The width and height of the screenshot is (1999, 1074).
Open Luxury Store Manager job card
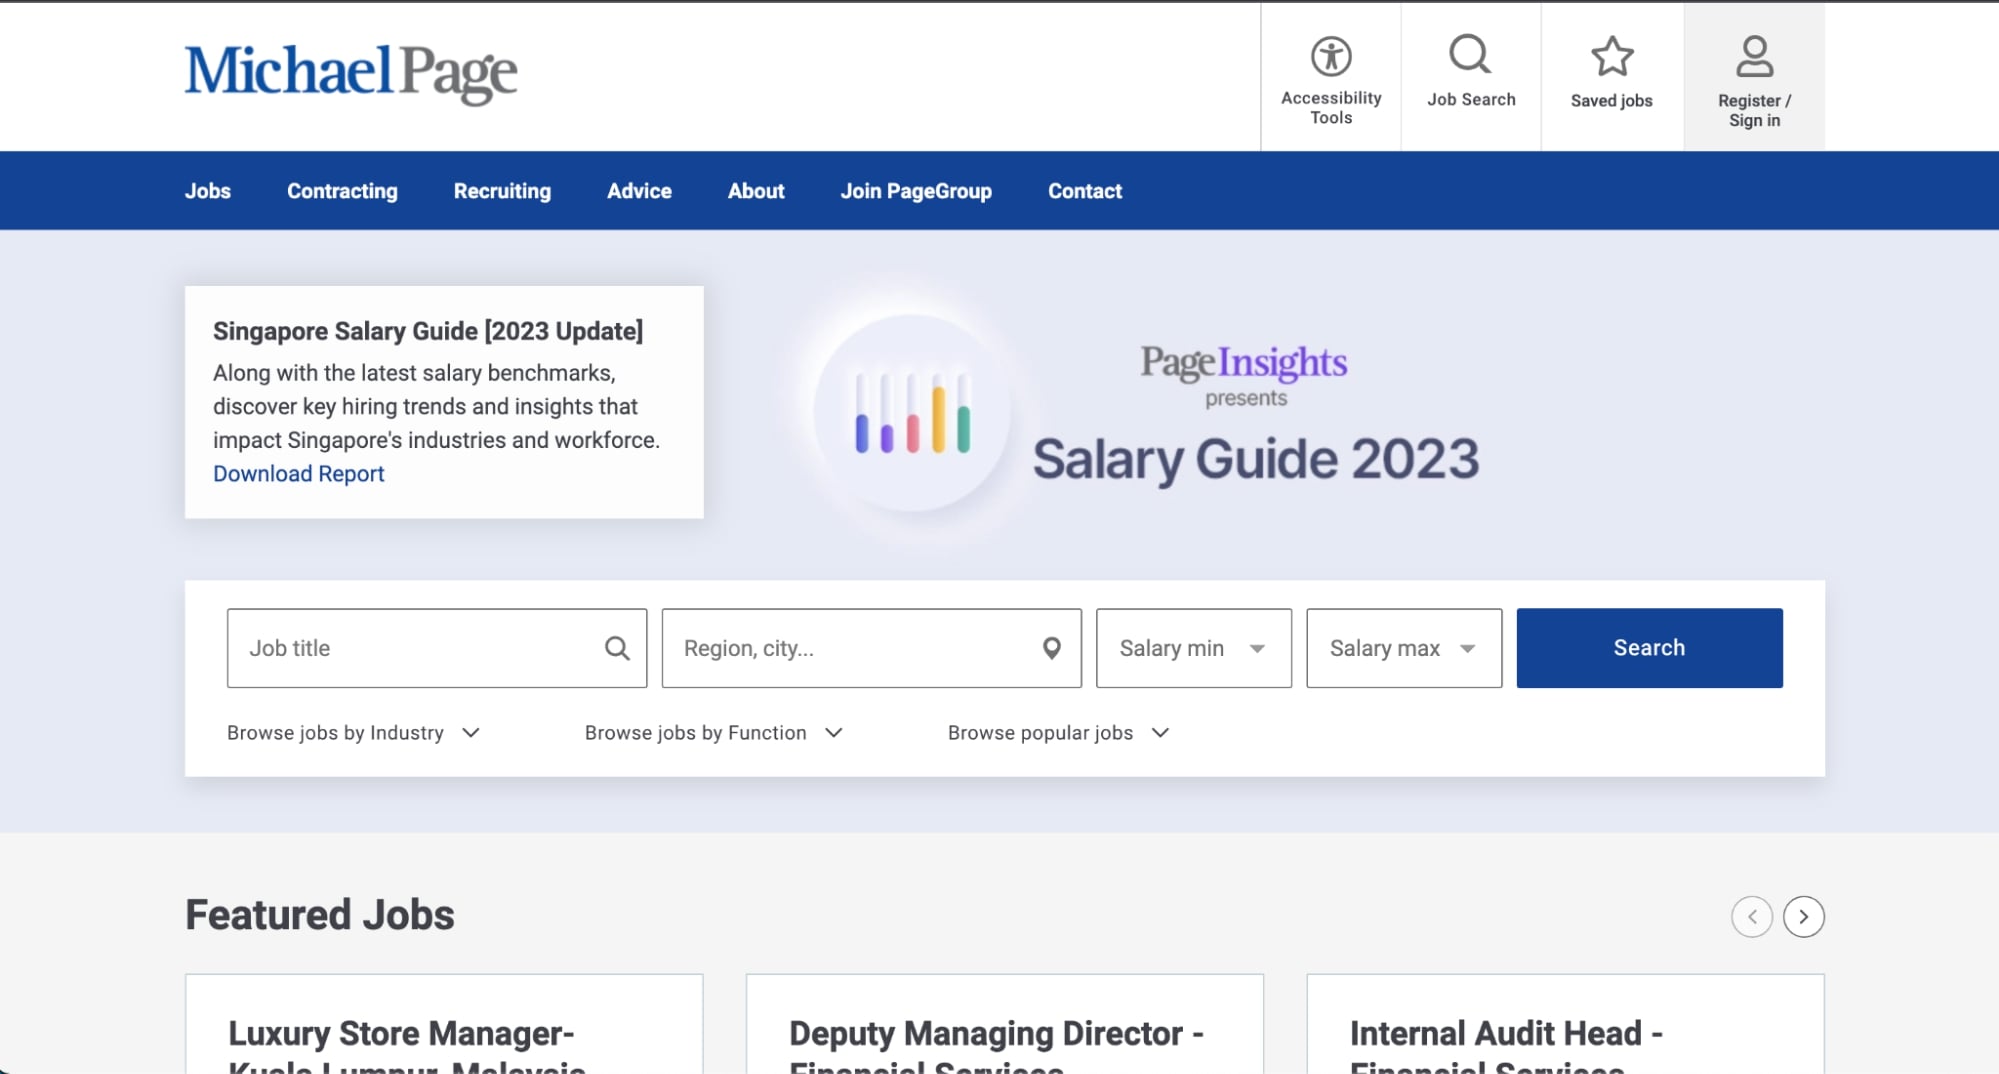click(x=444, y=1024)
